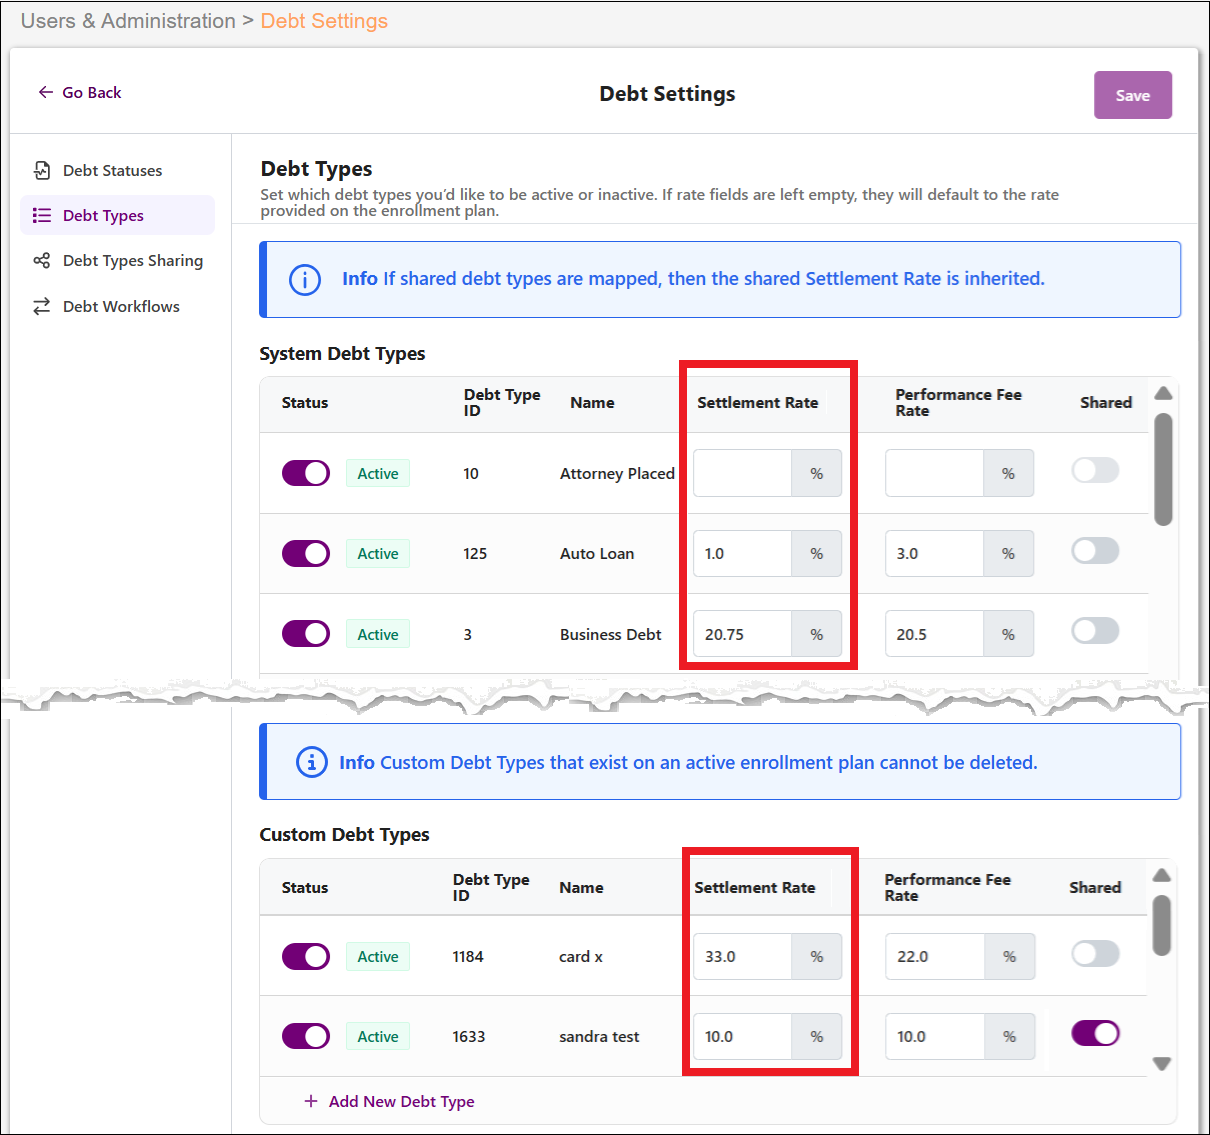Click Active badge for Attorney Placed
This screenshot has height=1135, width=1210.
pos(378,473)
